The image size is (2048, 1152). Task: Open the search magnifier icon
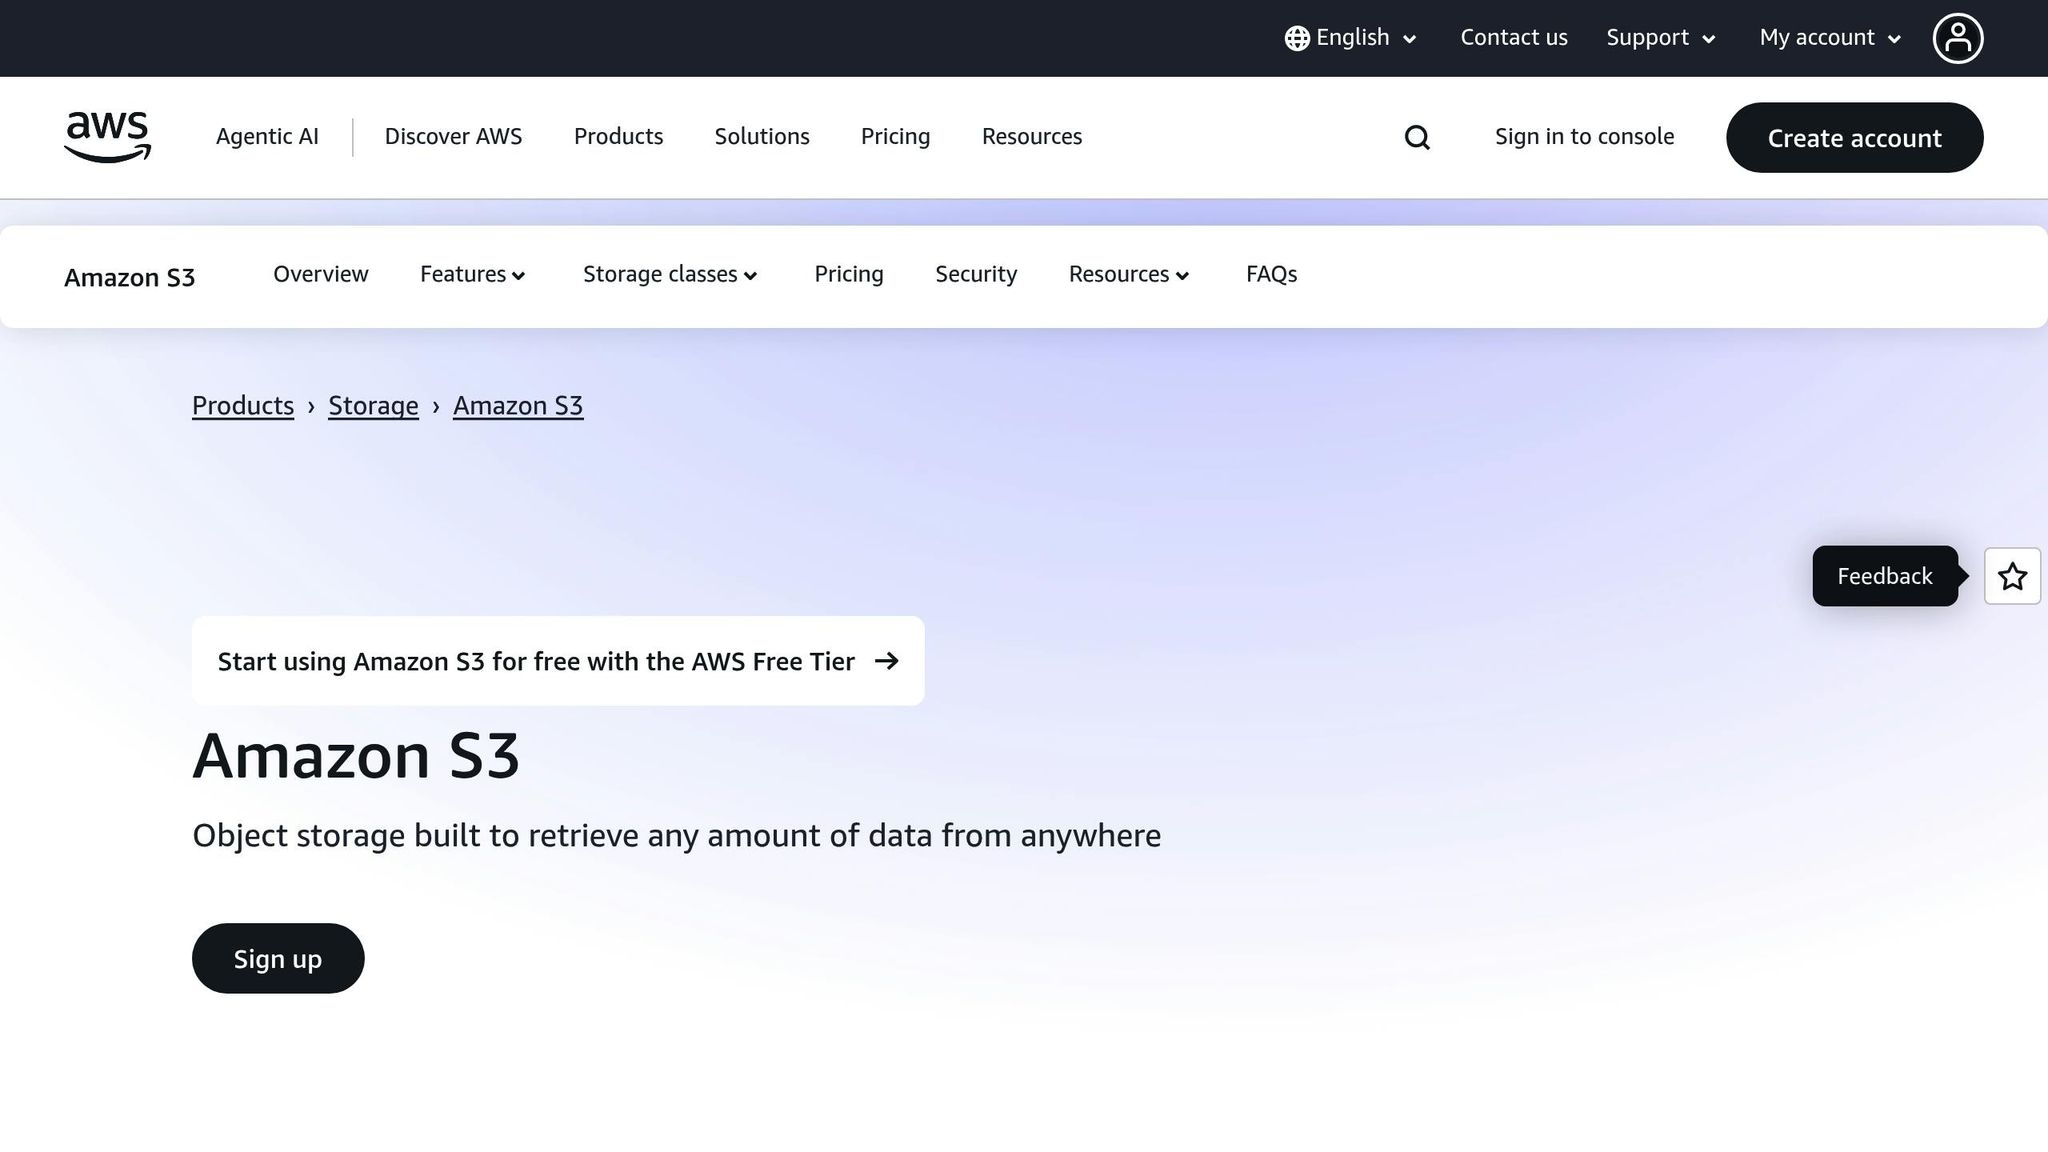pyautogui.click(x=1417, y=137)
